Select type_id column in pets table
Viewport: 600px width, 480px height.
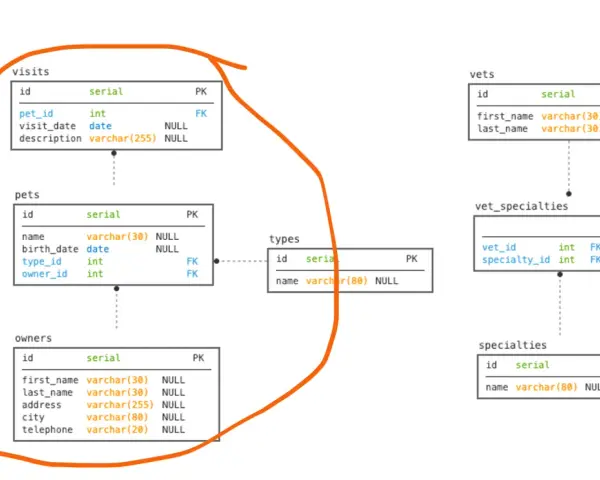42,261
